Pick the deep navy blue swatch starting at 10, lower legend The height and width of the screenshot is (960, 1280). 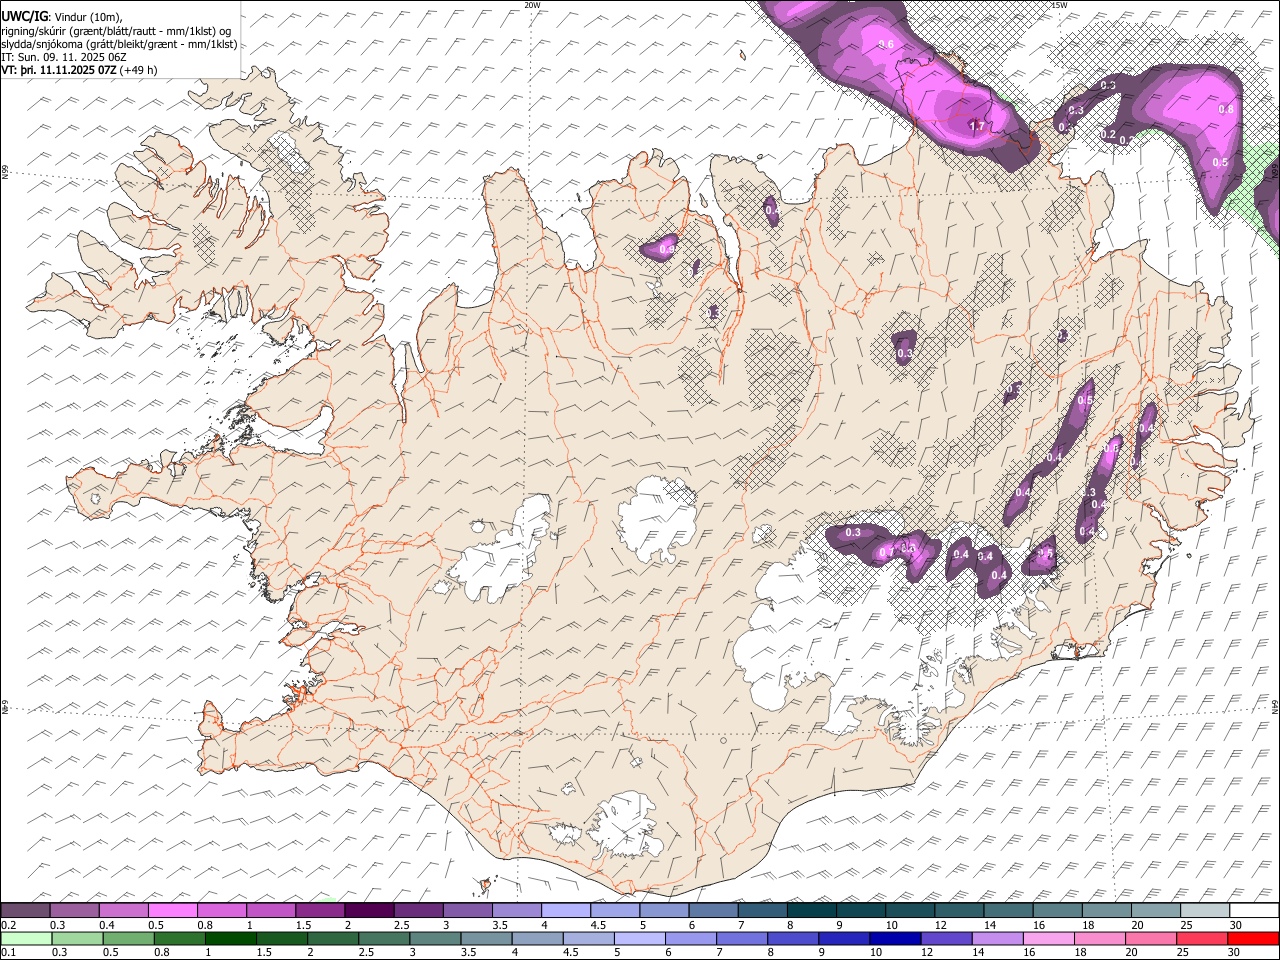click(x=895, y=938)
